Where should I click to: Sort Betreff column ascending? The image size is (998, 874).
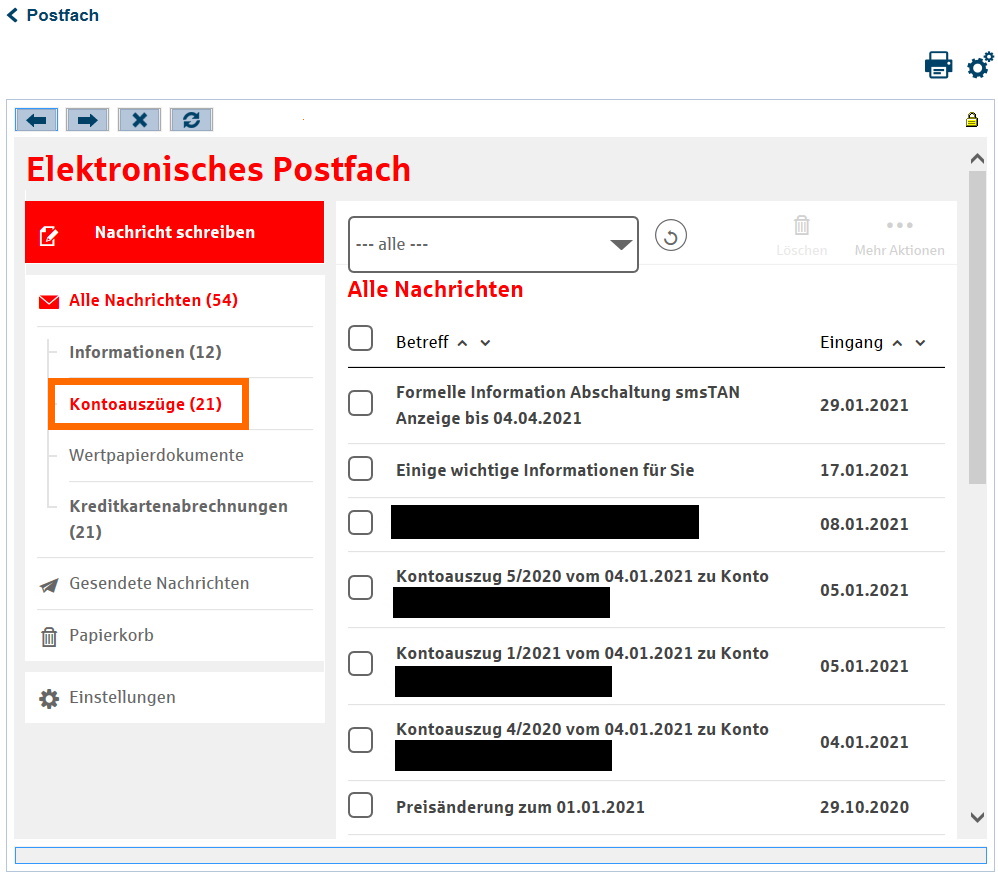pyautogui.click(x=462, y=343)
